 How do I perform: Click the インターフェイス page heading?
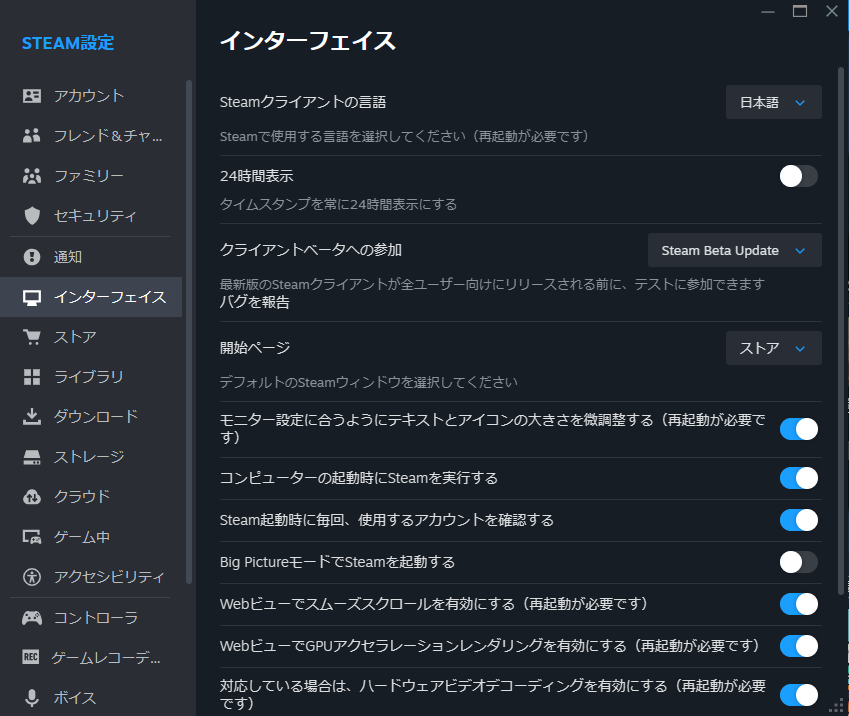point(308,41)
